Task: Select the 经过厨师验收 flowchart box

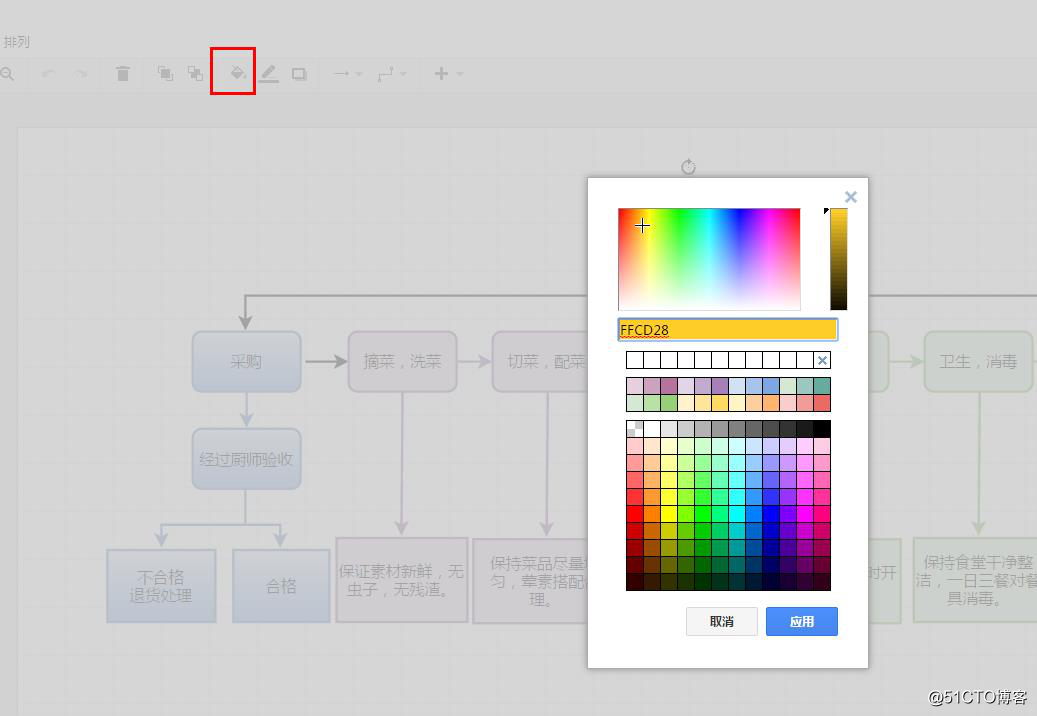Action: 247,459
